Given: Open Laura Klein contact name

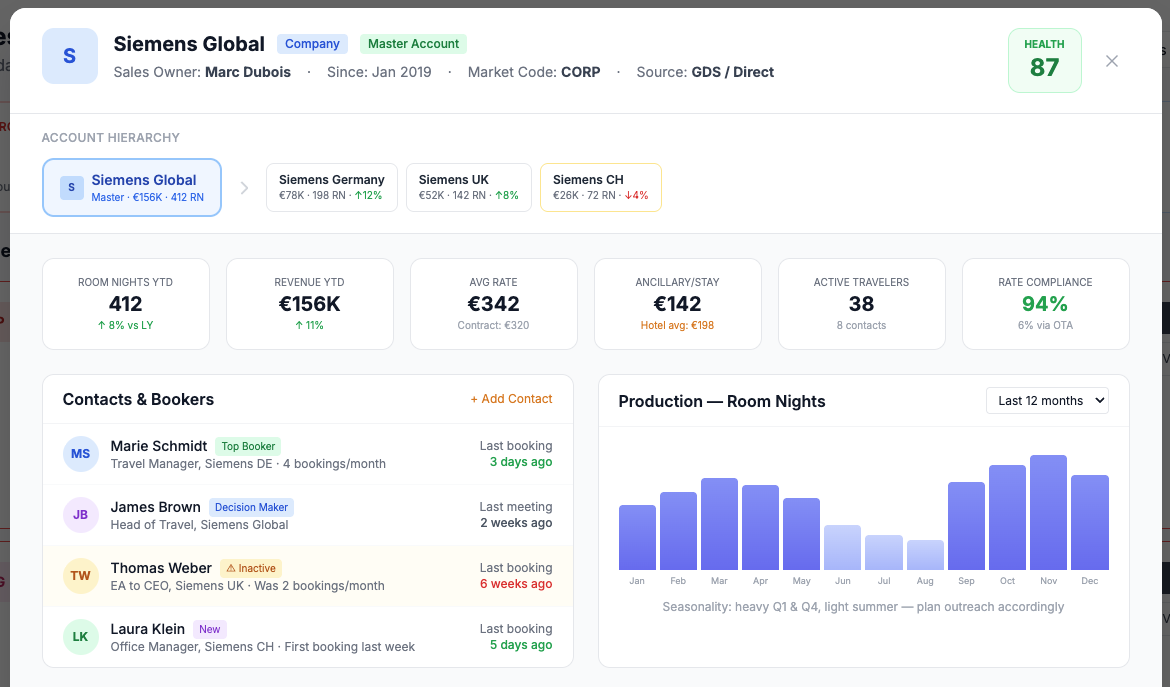Looking at the screenshot, I should point(148,630).
